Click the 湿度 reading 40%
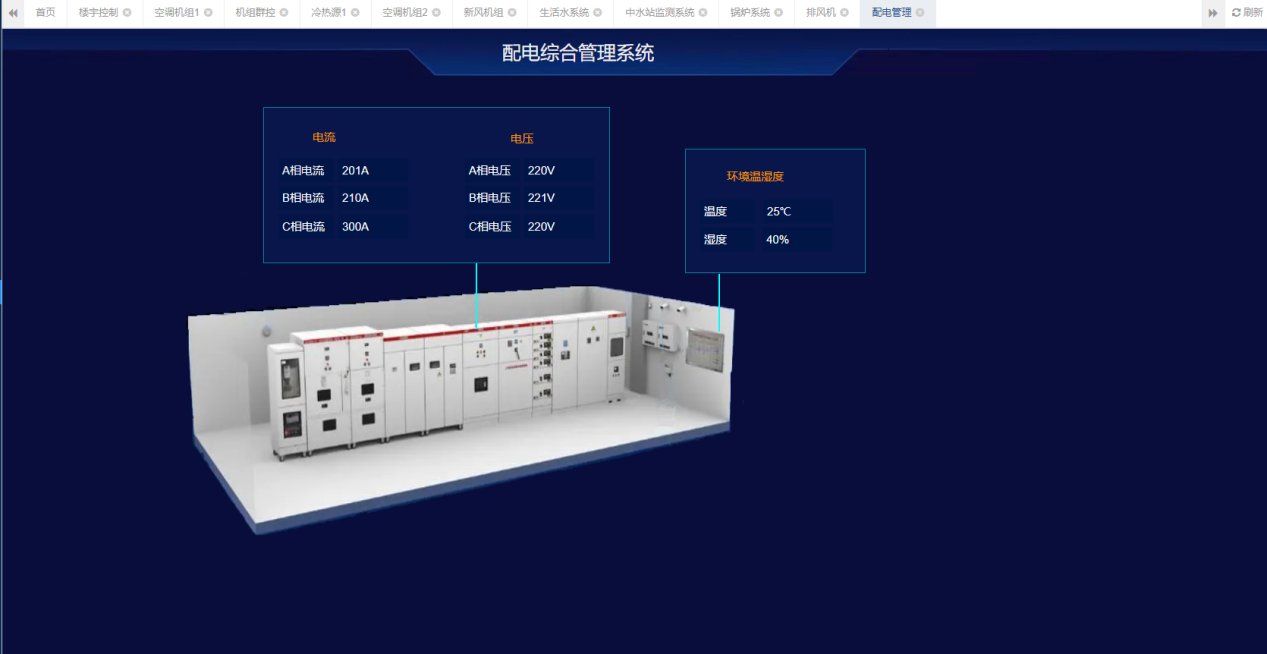The image size is (1267, 654). pyautogui.click(x=777, y=240)
